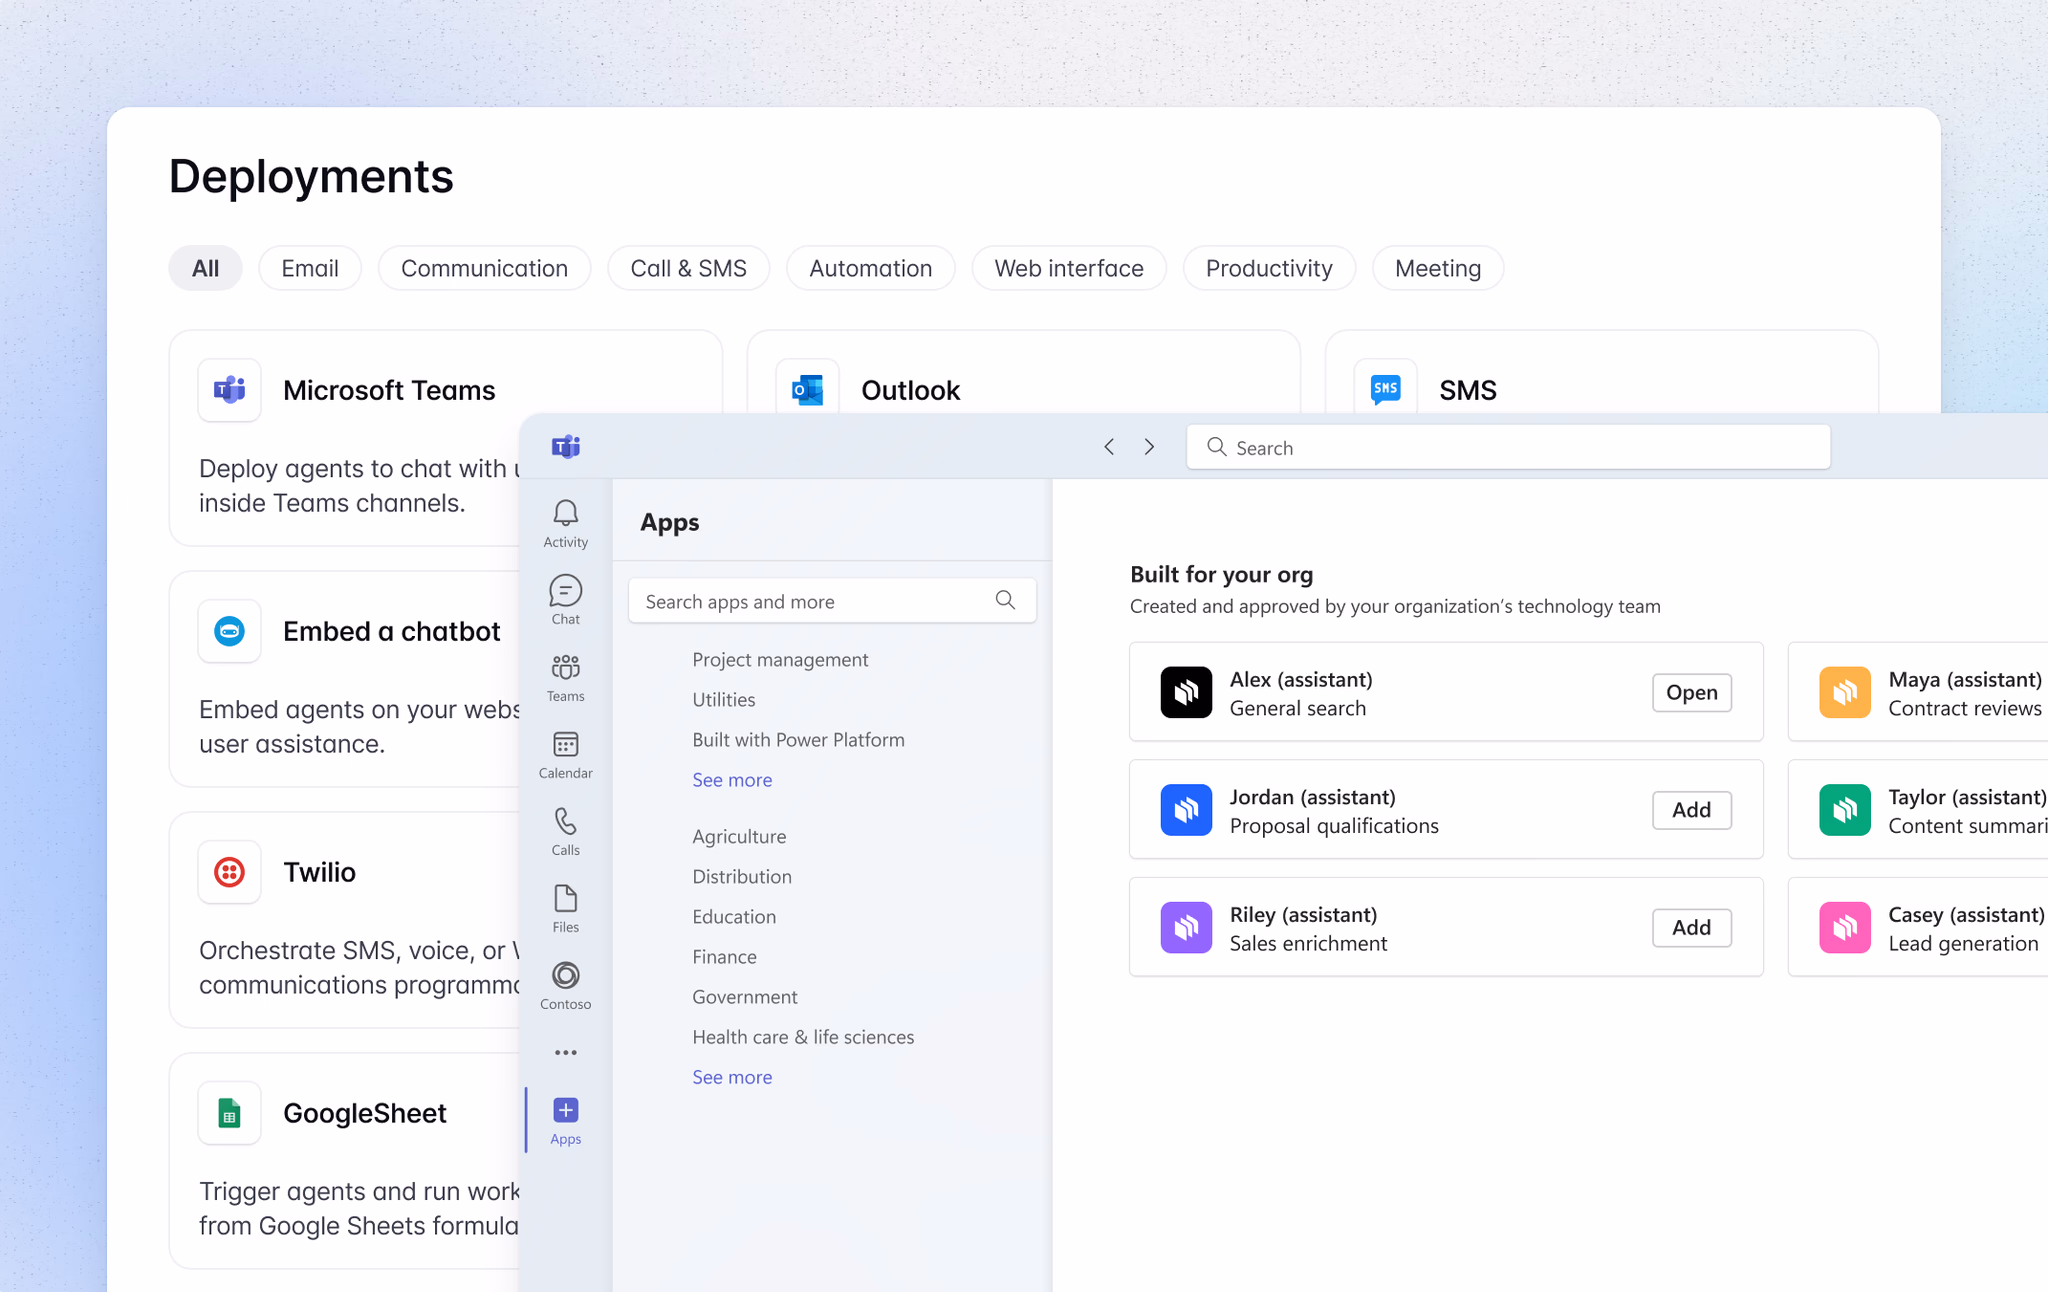
Task: Open the Contoso app icon
Action: (565, 985)
